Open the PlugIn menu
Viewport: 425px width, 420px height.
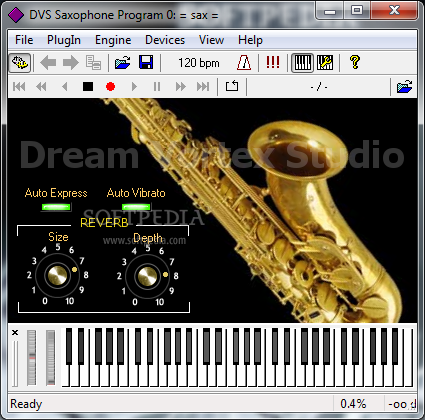coord(64,40)
